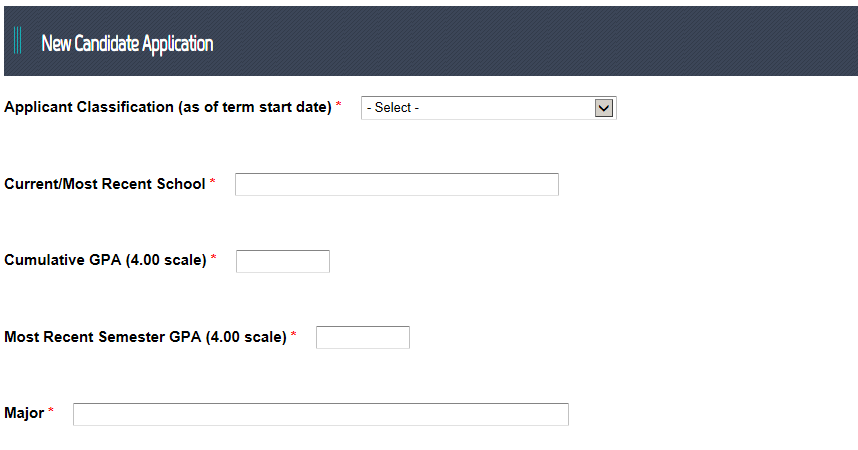The height and width of the screenshot is (450, 858).
Task: Click the Cumulative GPA (4.00 scale) label
Action: 105,260
